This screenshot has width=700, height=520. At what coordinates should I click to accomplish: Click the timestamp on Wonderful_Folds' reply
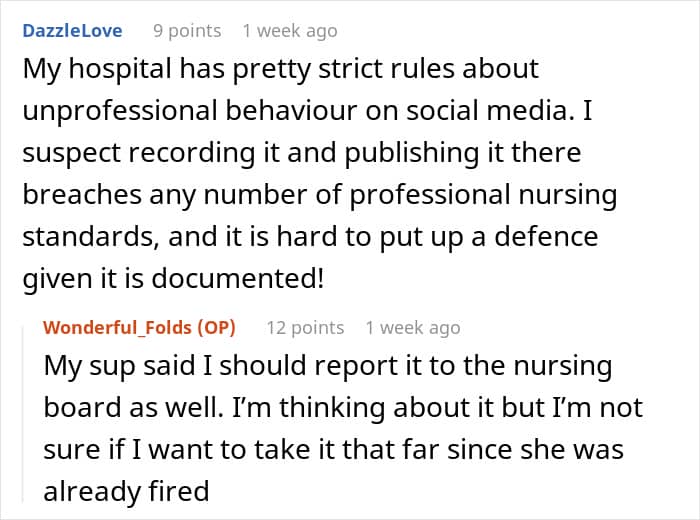[x=413, y=328]
